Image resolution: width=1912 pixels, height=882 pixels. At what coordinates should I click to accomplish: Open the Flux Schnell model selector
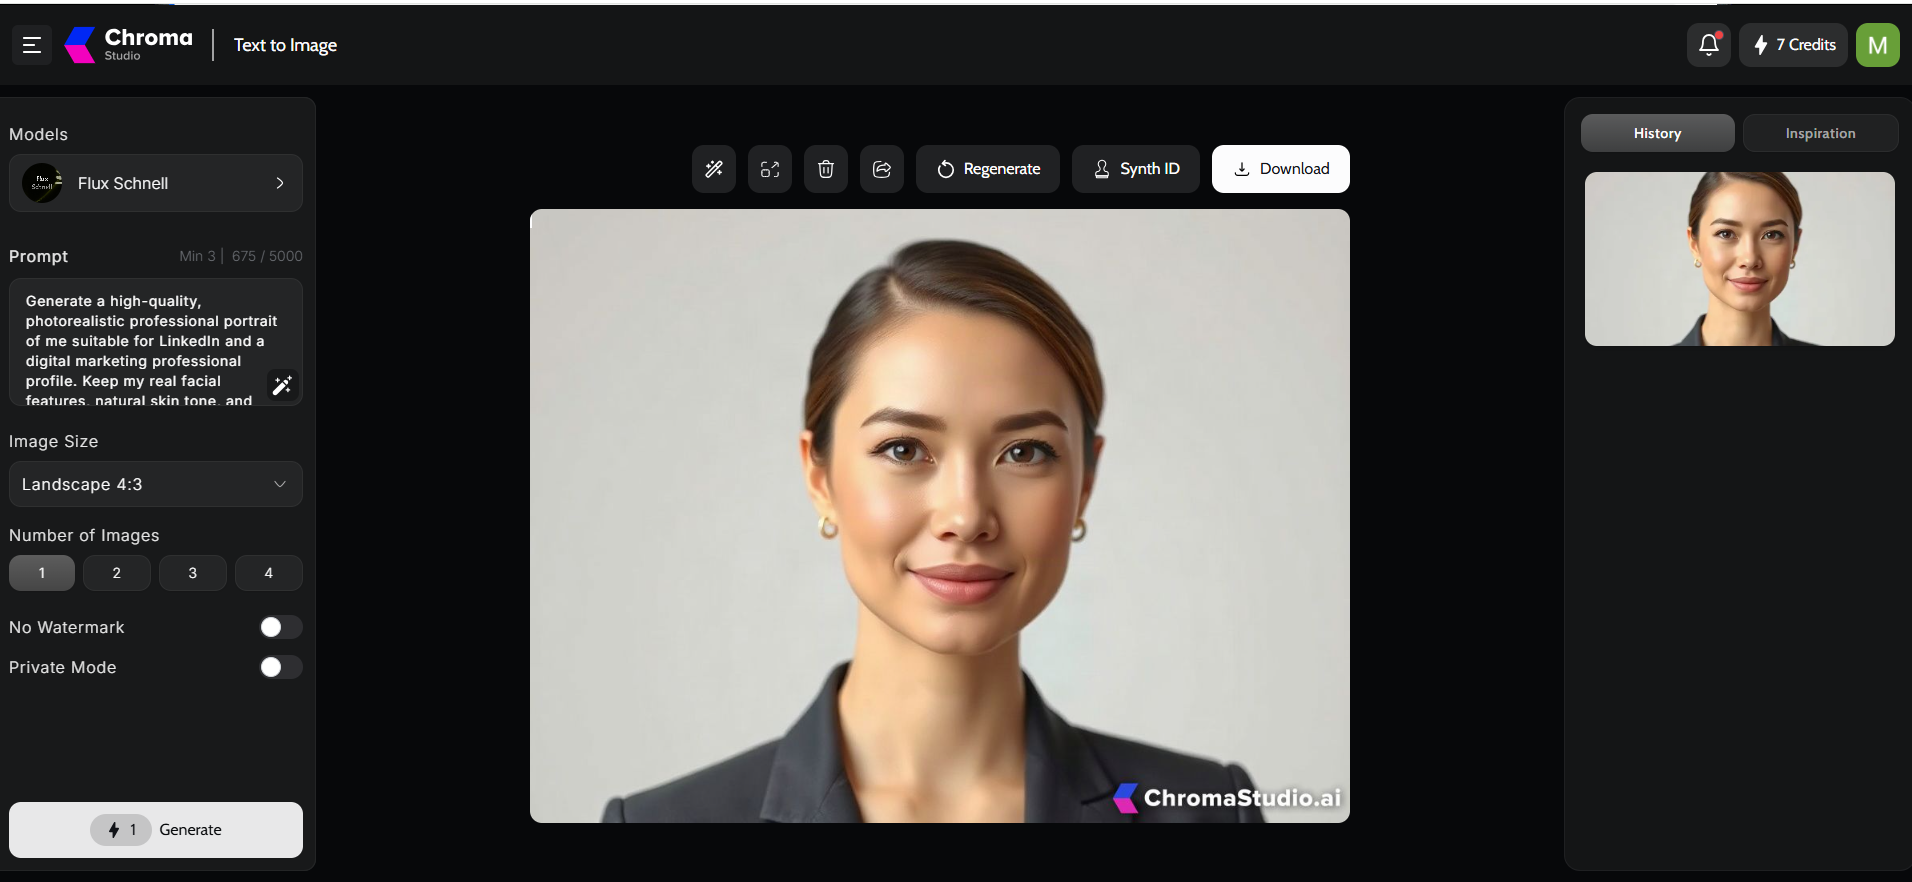[156, 183]
